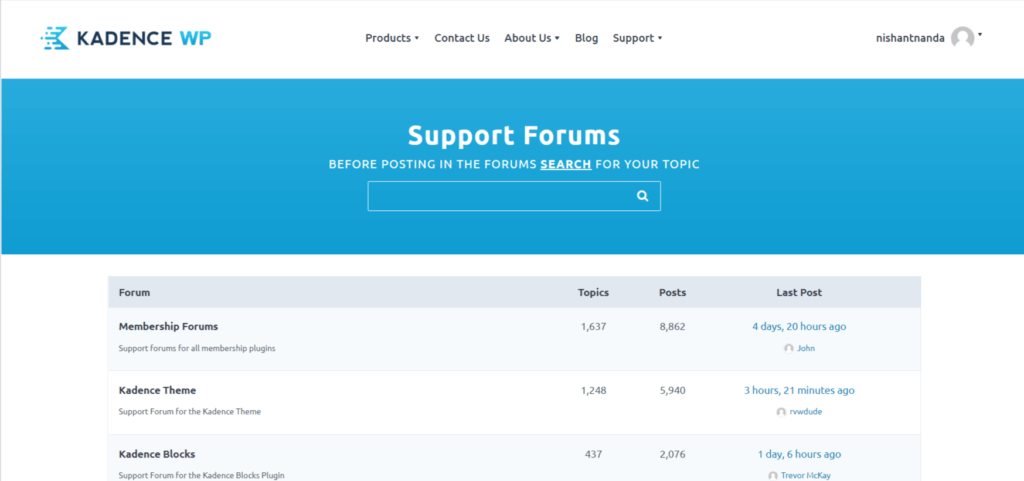
Task: Open the Kadence Theme forum
Action: pyautogui.click(x=157, y=390)
